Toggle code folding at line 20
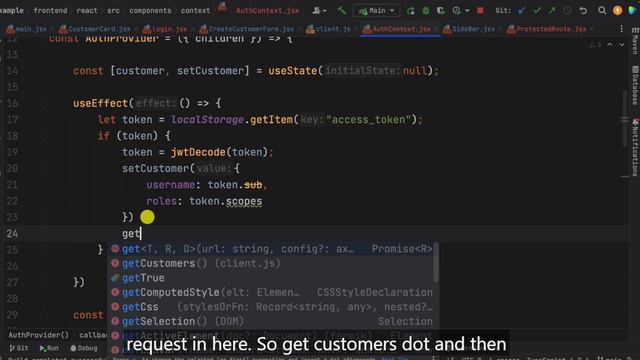Image resolution: width=640 pixels, height=360 pixels. (x=44, y=168)
